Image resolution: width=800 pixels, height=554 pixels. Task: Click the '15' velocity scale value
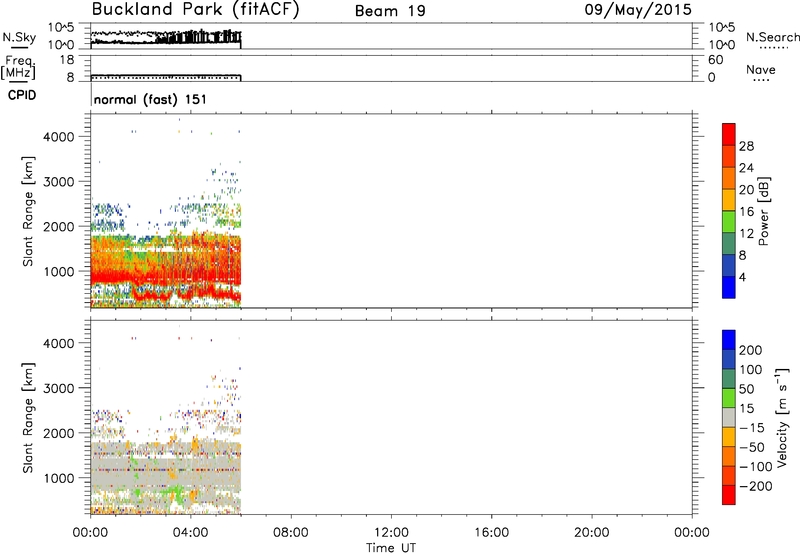746,408
